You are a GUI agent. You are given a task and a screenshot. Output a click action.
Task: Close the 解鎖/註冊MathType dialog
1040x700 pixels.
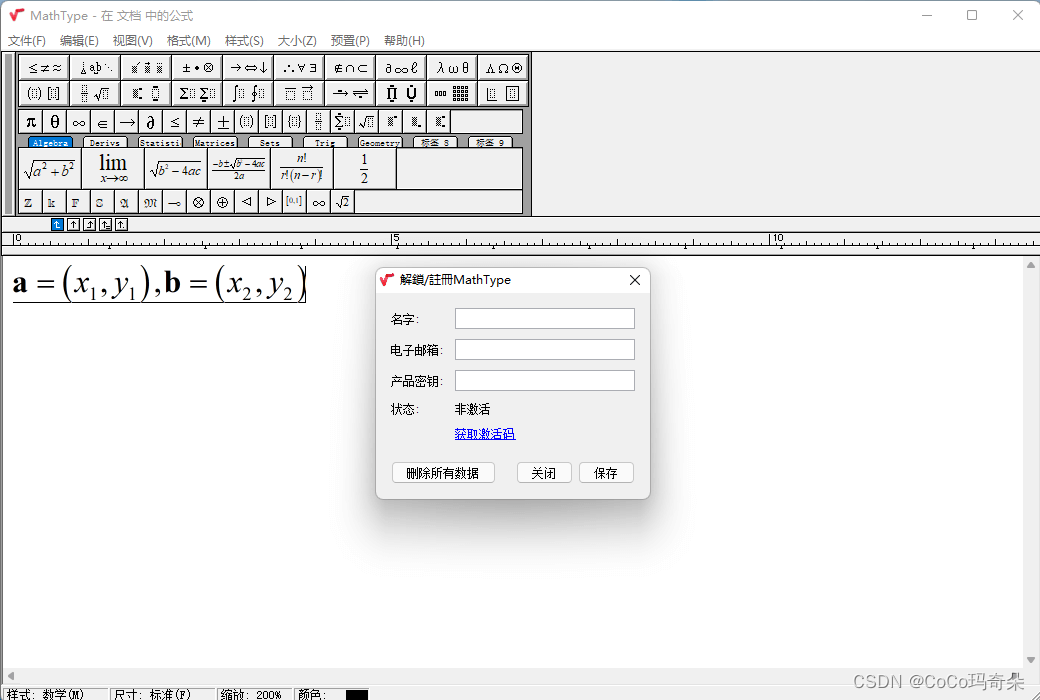tap(635, 280)
